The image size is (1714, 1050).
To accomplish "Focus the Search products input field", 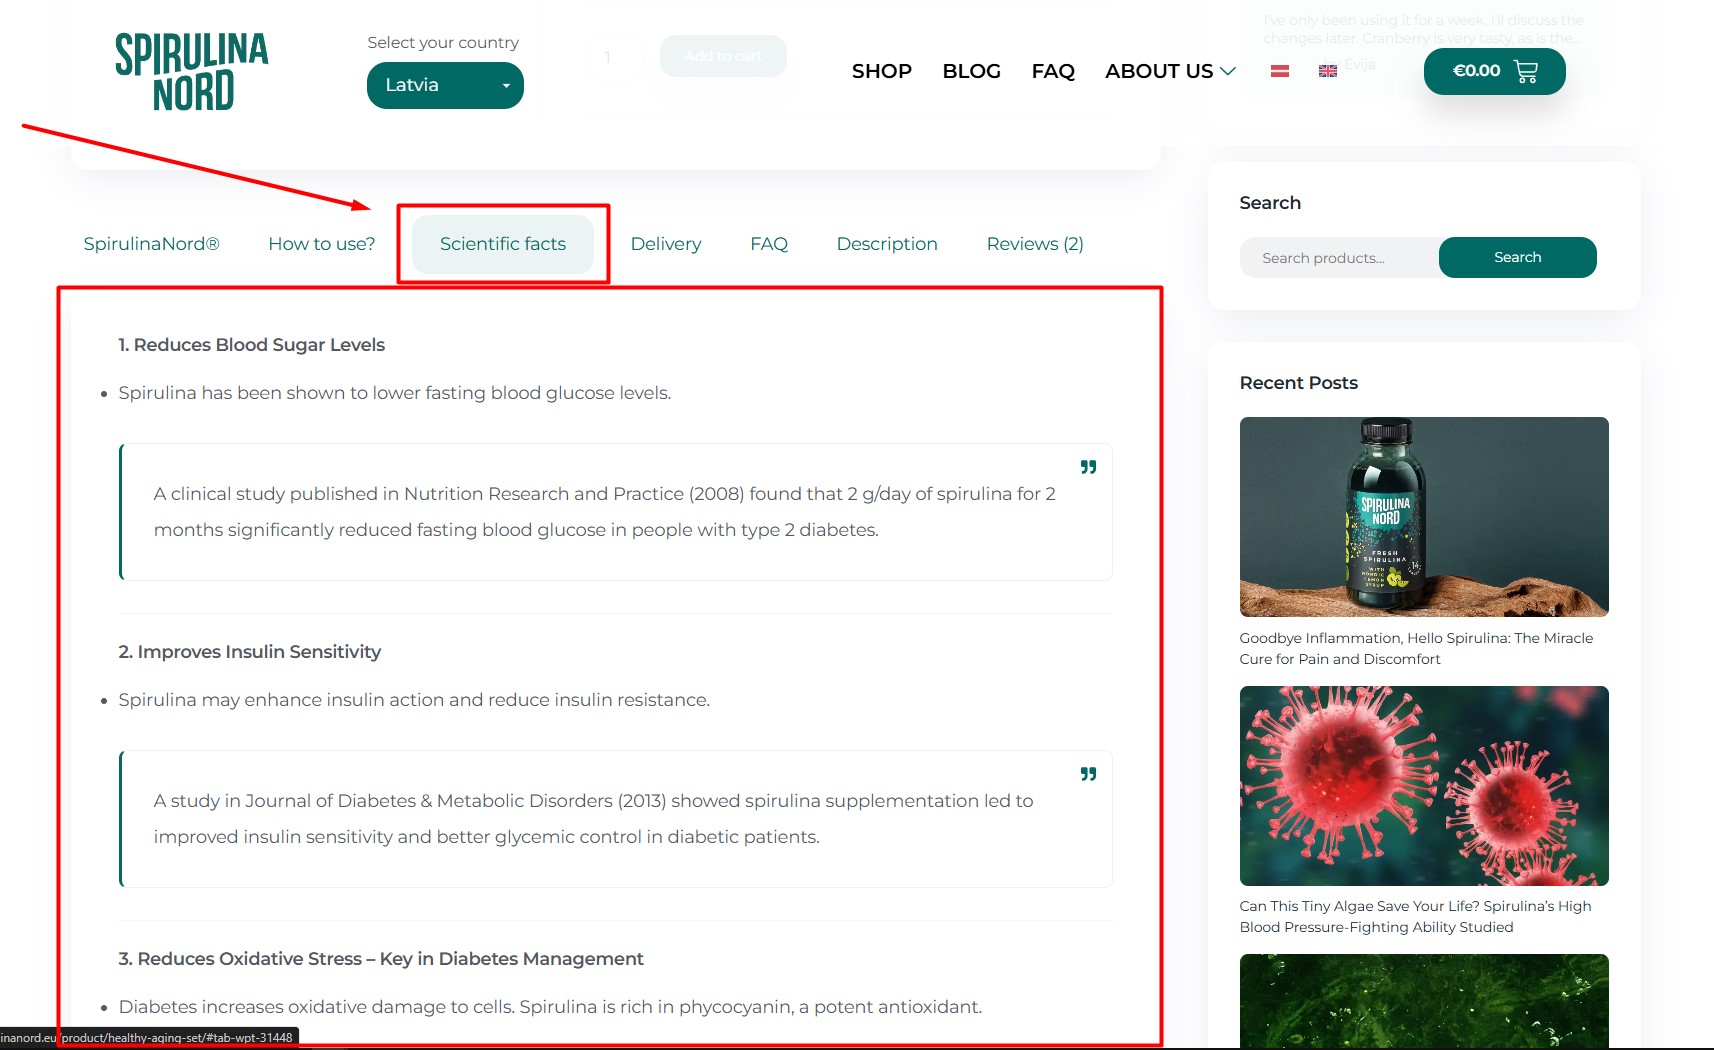I will (x=1340, y=258).
